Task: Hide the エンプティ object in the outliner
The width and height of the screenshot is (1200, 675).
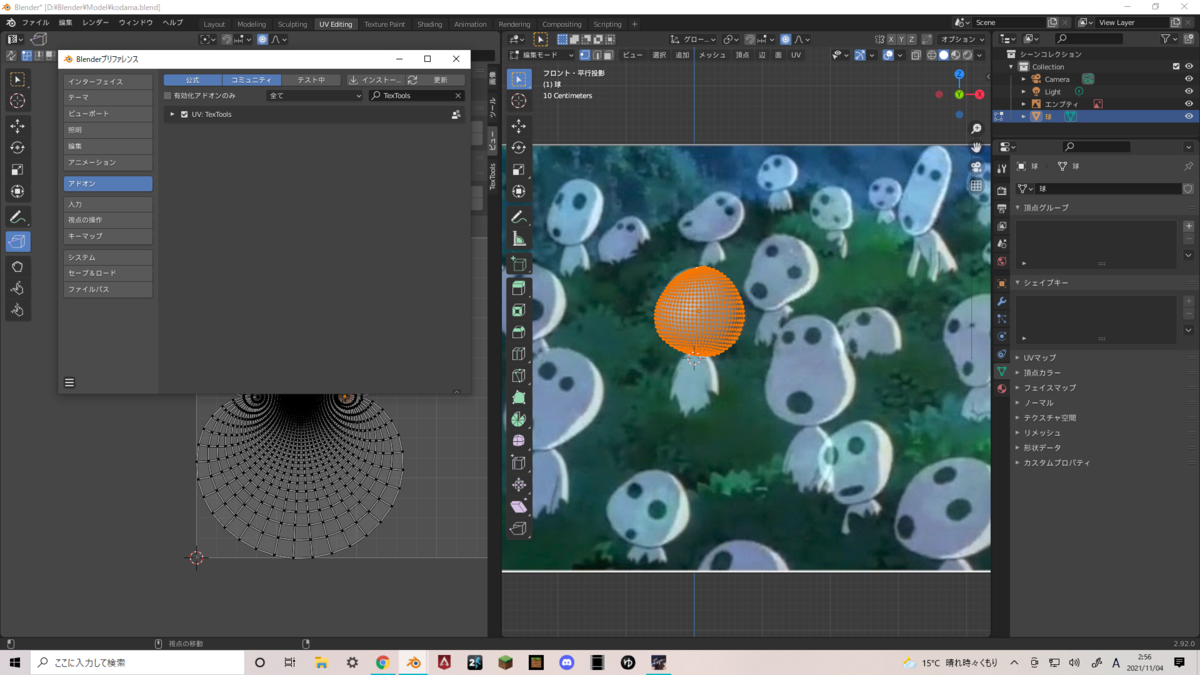Action: point(1188,104)
